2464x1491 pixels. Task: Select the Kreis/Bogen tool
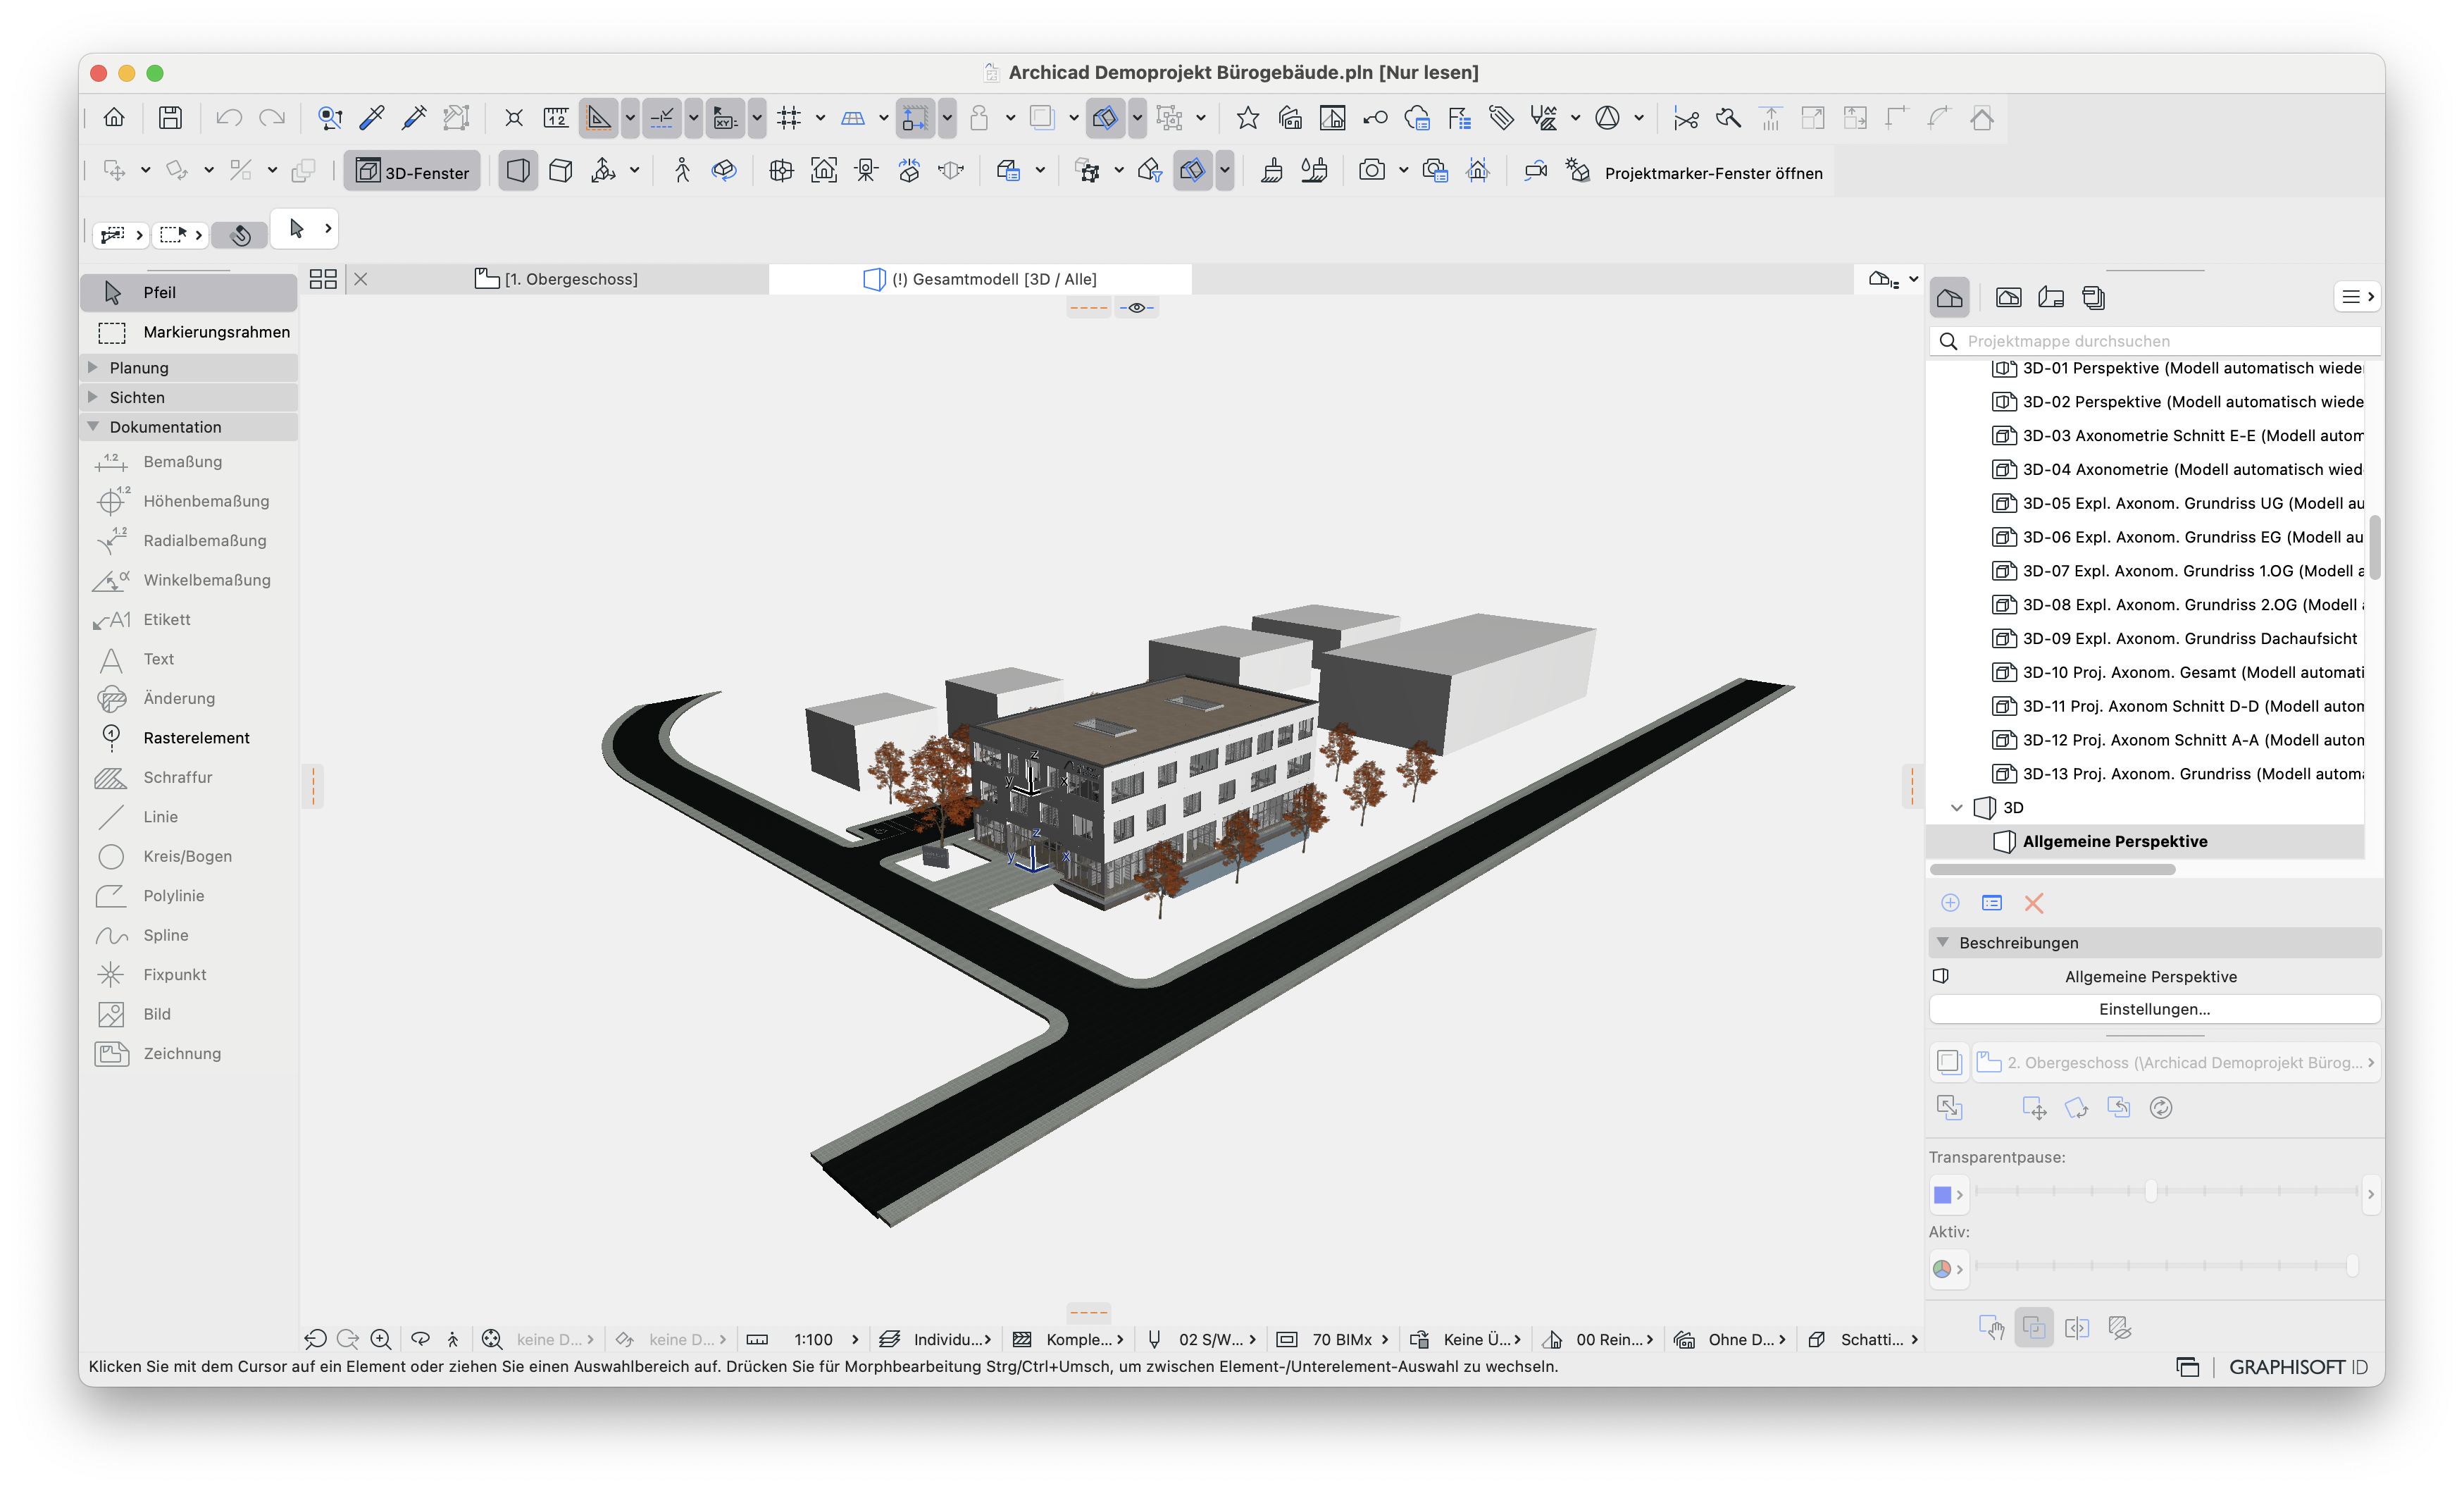pos(189,856)
